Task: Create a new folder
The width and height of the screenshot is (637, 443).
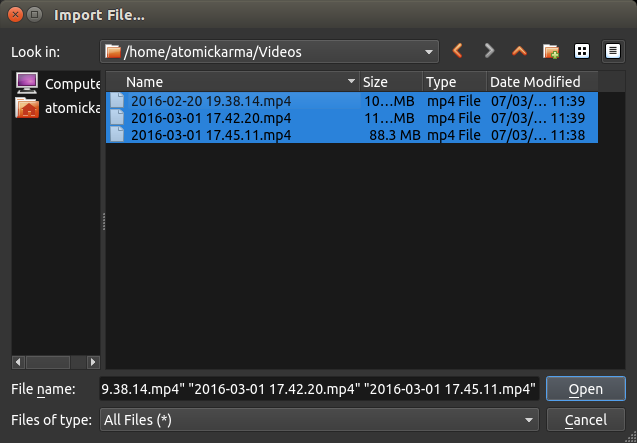Action: click(x=551, y=51)
